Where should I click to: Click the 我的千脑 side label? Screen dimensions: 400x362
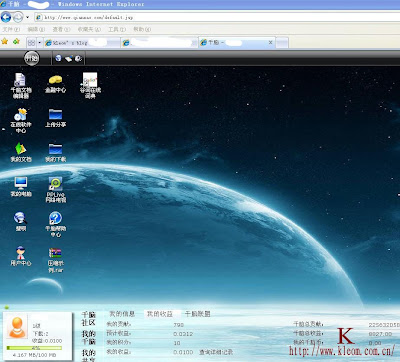89,337
